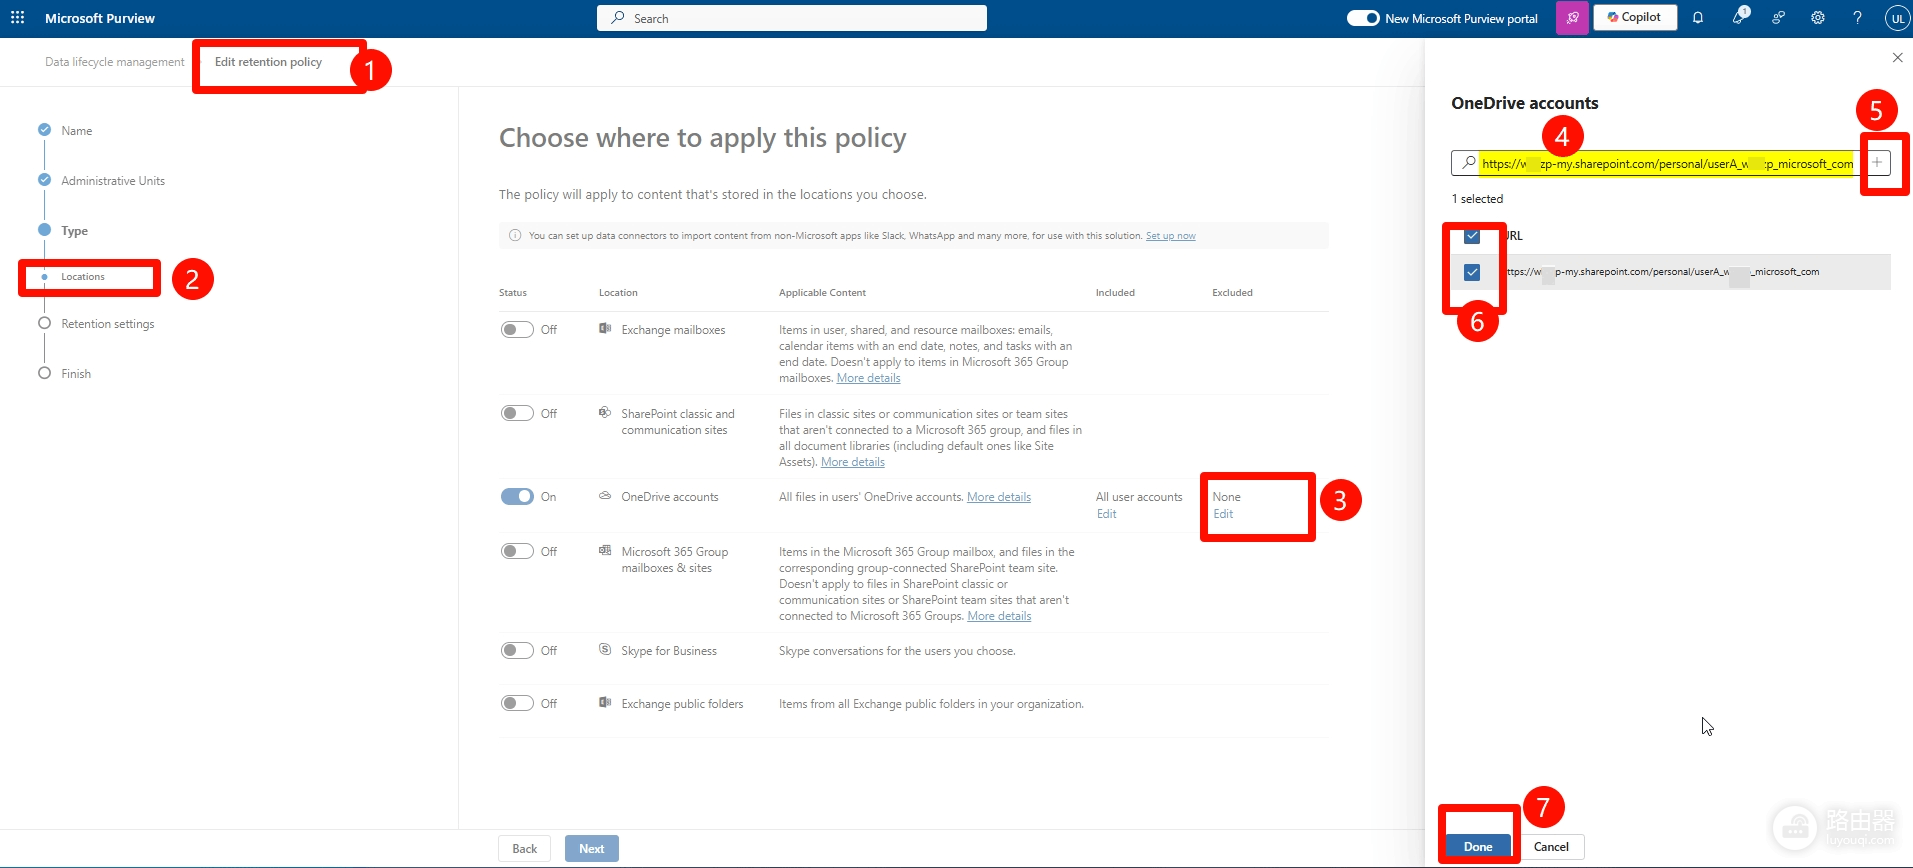Click the completed Name step checkmark
This screenshot has height=868, width=1913.
click(44, 130)
